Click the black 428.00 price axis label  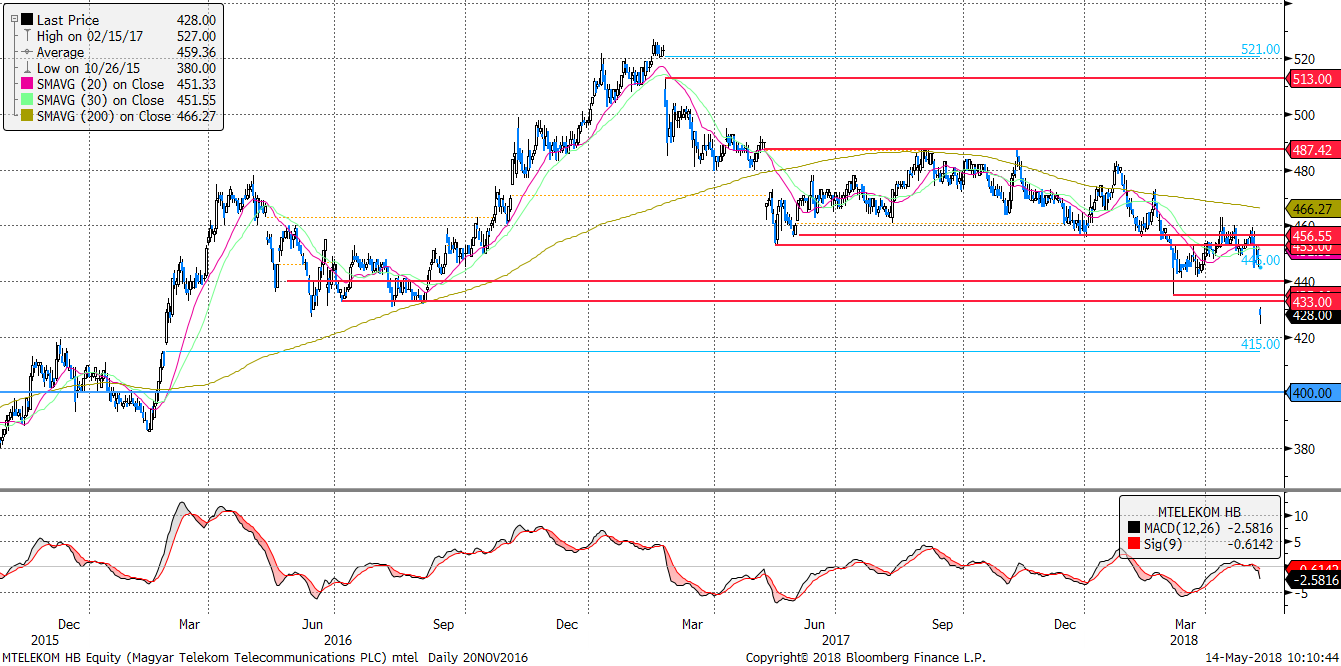[1311, 315]
